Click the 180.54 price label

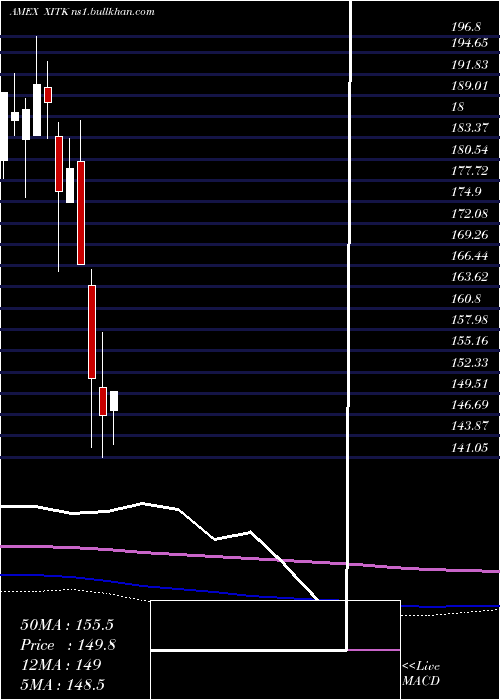tap(470, 150)
